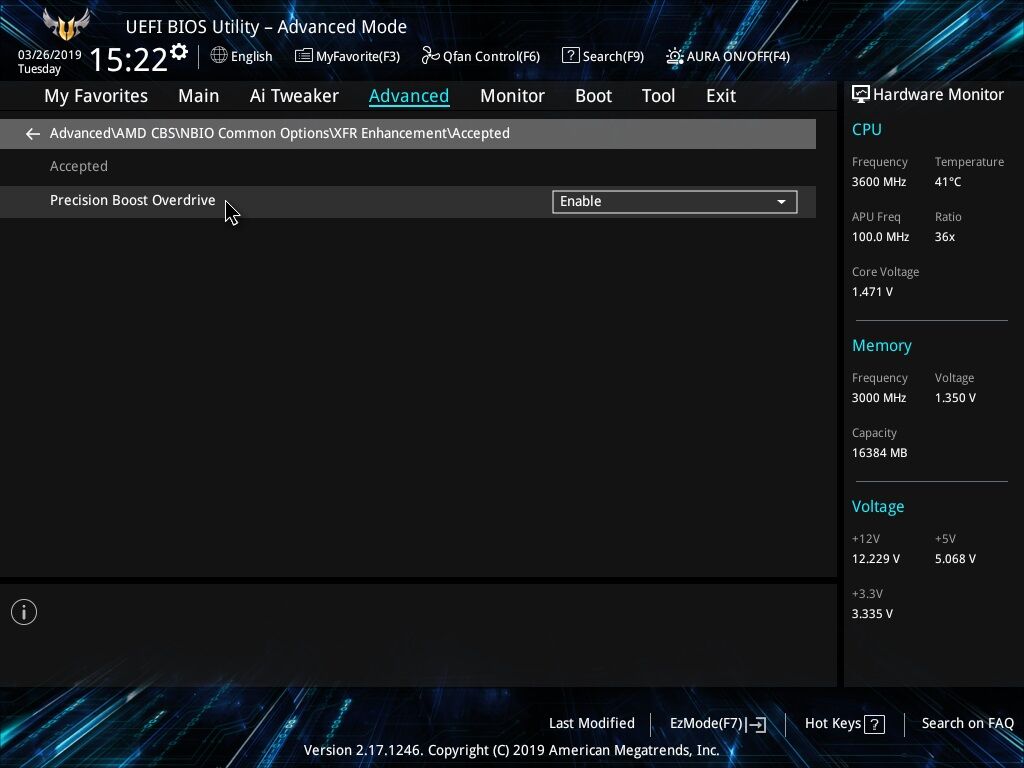1024x768 pixels.
Task: Click the +12V value 12.229 V
Action: click(x=876, y=559)
